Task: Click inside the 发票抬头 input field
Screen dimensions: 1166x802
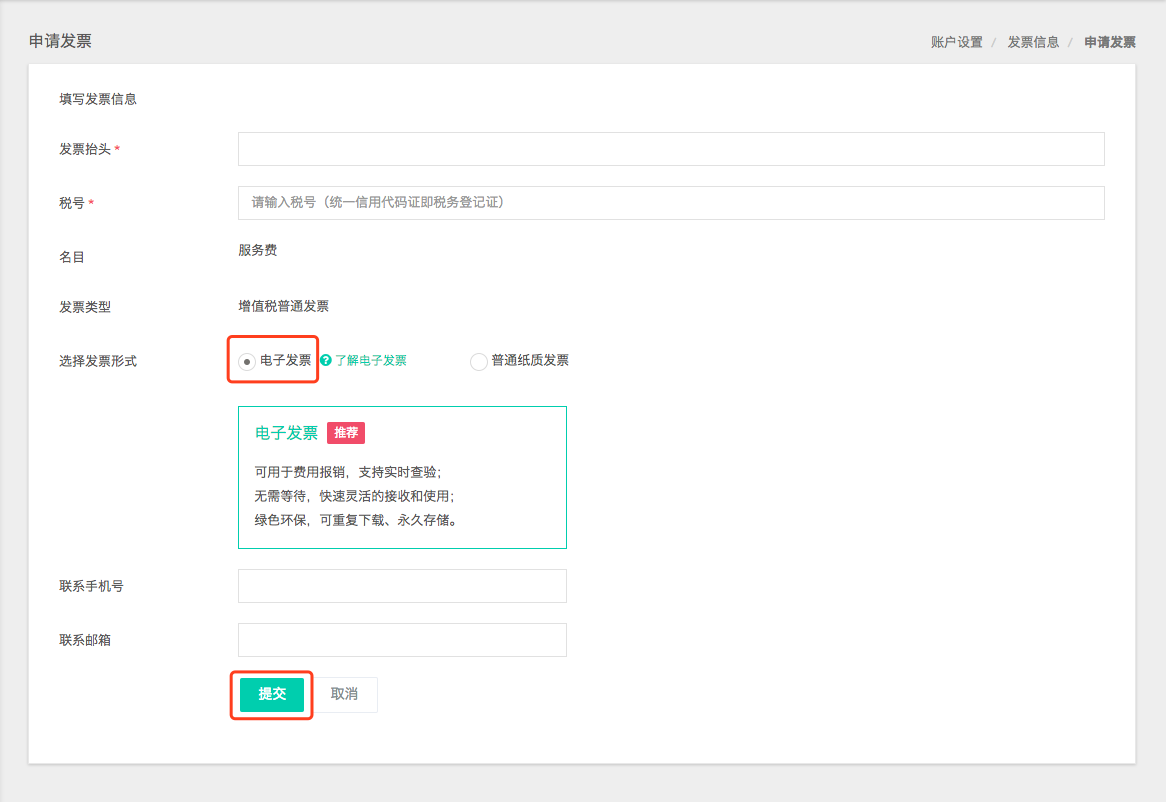Action: [x=670, y=148]
